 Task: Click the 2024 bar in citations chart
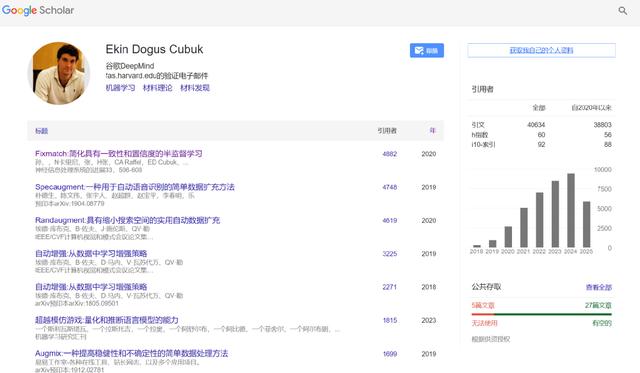coord(571,211)
